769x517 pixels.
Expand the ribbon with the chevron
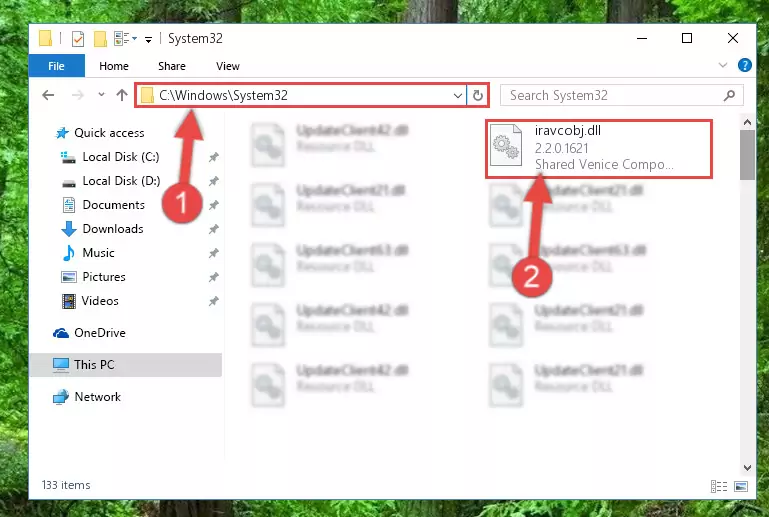[722, 65]
